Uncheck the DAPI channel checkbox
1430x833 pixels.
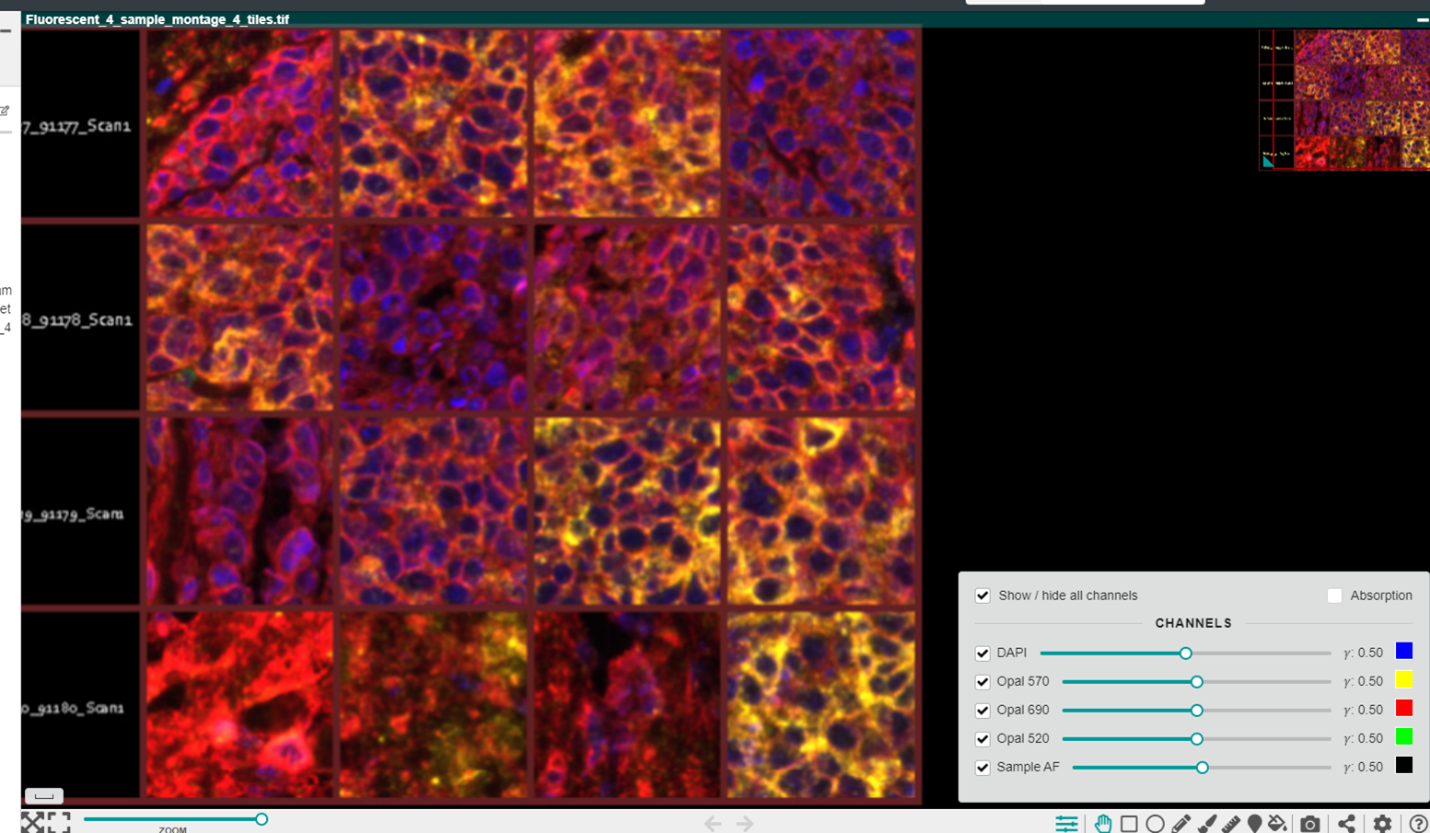click(x=983, y=653)
